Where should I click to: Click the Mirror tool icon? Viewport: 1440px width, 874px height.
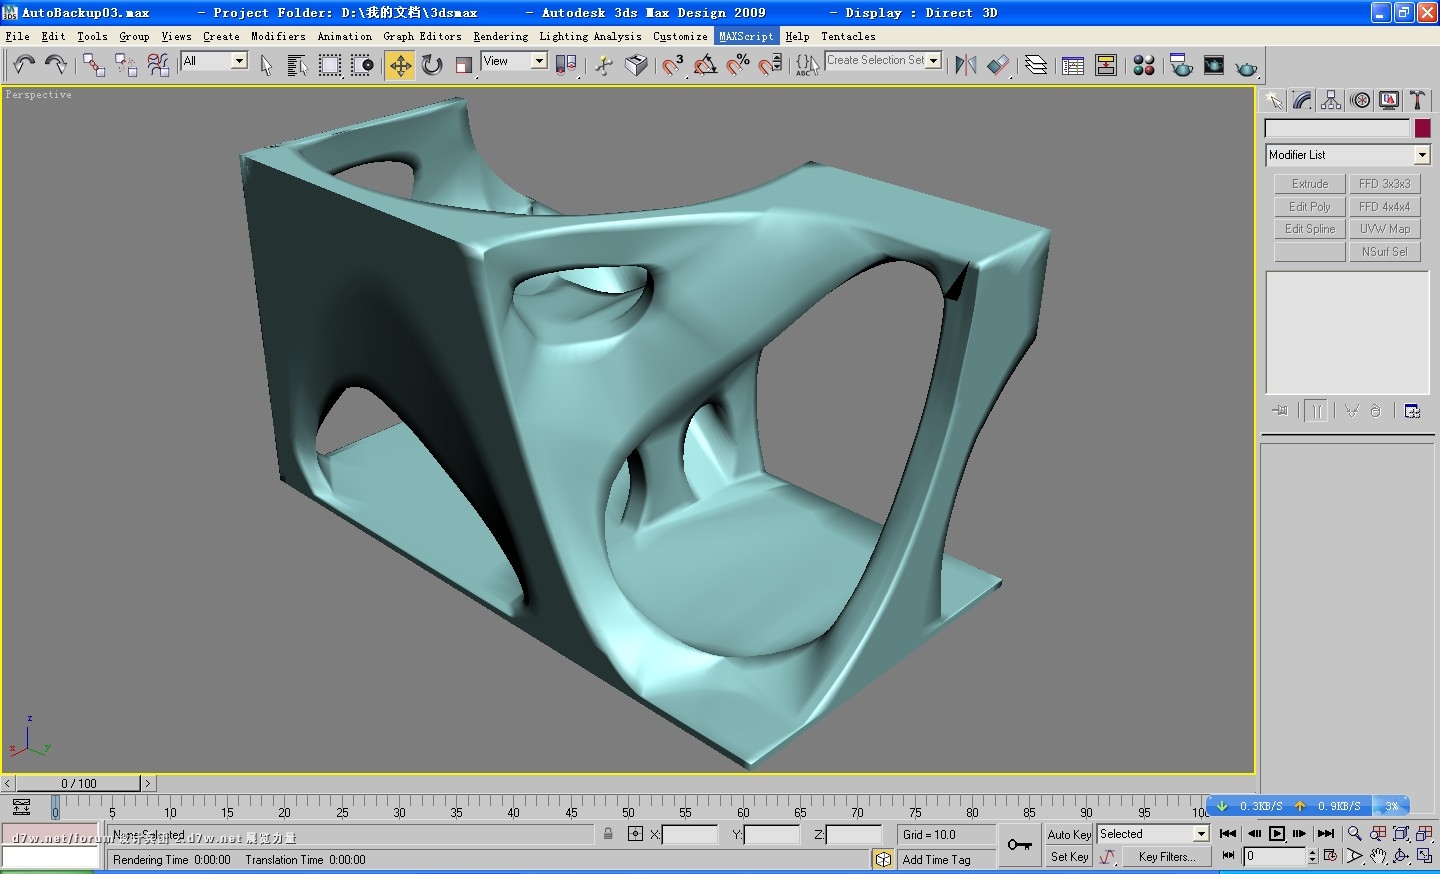click(965, 65)
